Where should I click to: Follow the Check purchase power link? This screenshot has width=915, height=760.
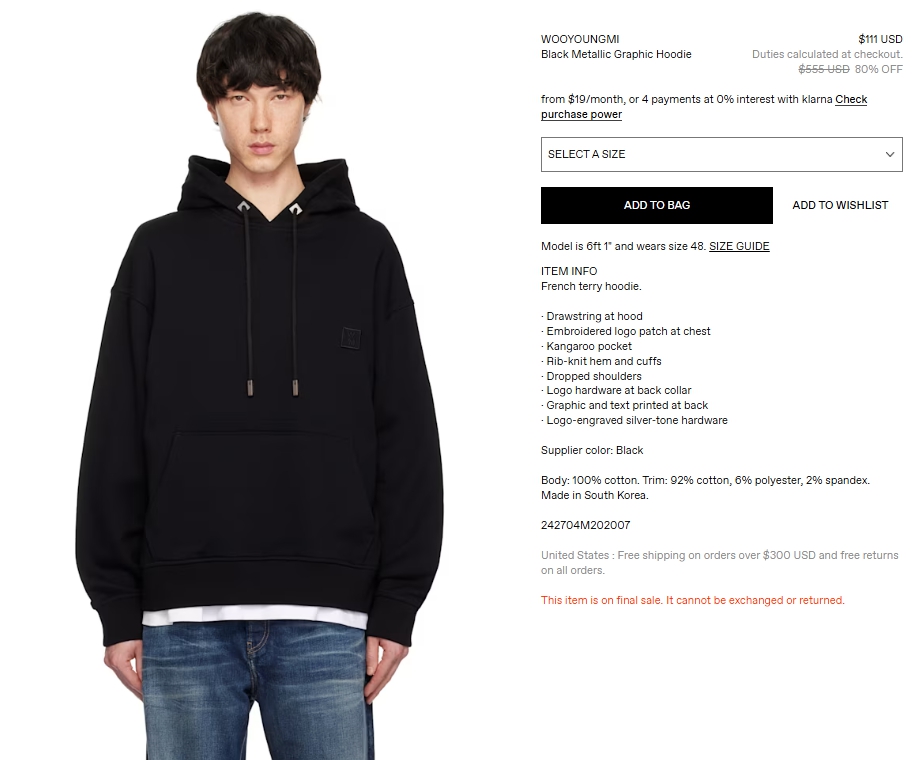pyautogui.click(x=704, y=107)
